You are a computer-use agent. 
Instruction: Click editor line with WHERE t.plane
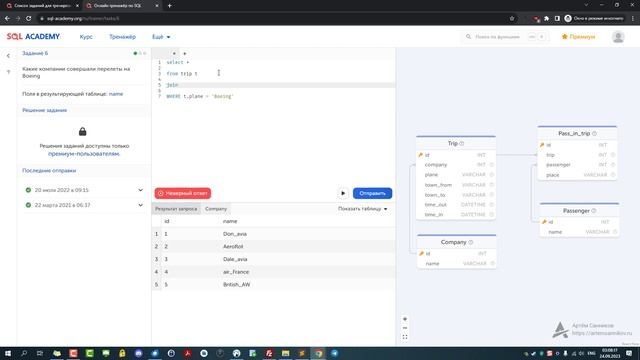[200, 96]
